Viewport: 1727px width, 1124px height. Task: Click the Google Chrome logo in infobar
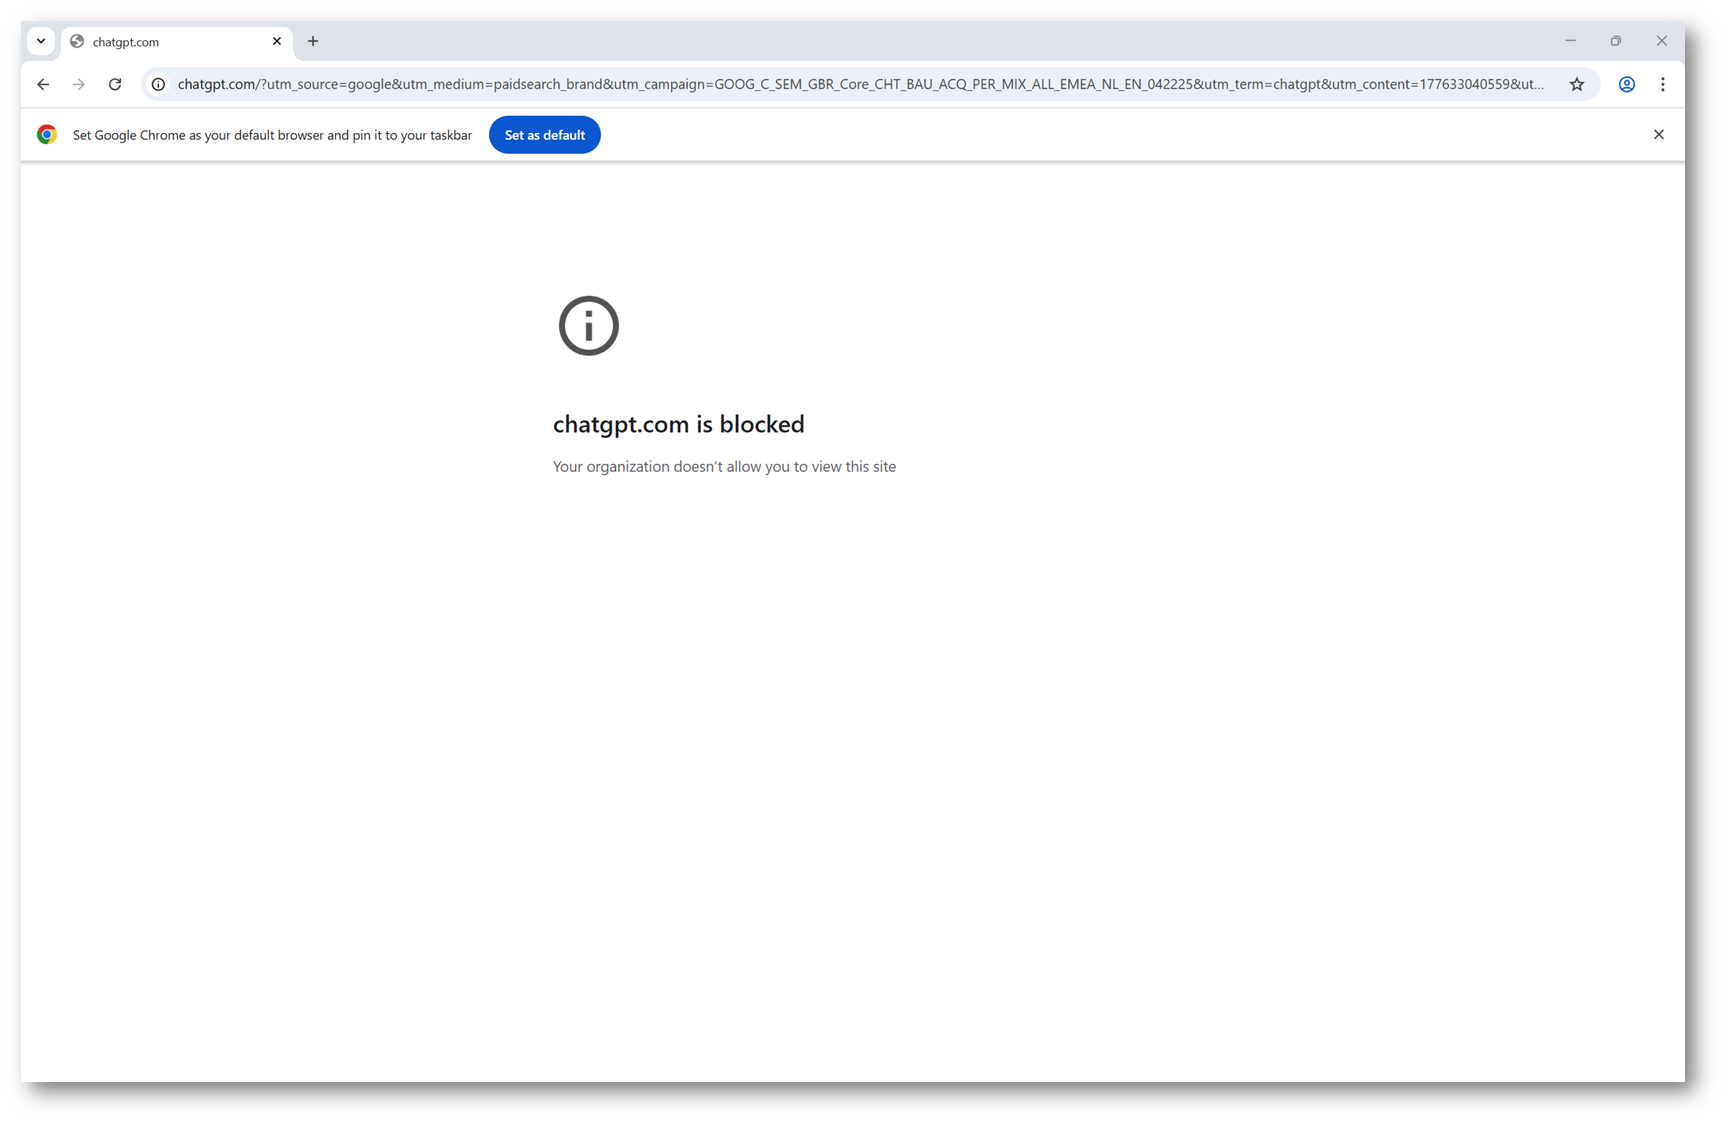[x=47, y=134]
